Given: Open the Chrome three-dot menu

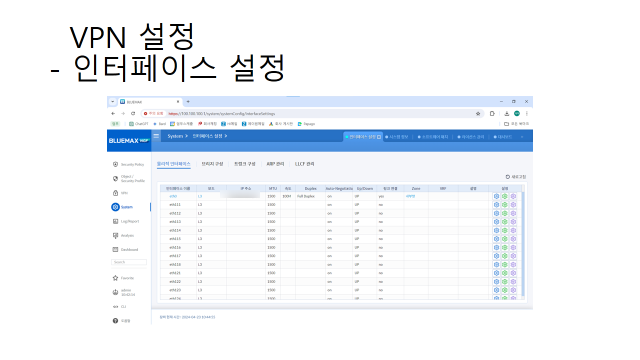Looking at the screenshot, I should click(x=527, y=113).
